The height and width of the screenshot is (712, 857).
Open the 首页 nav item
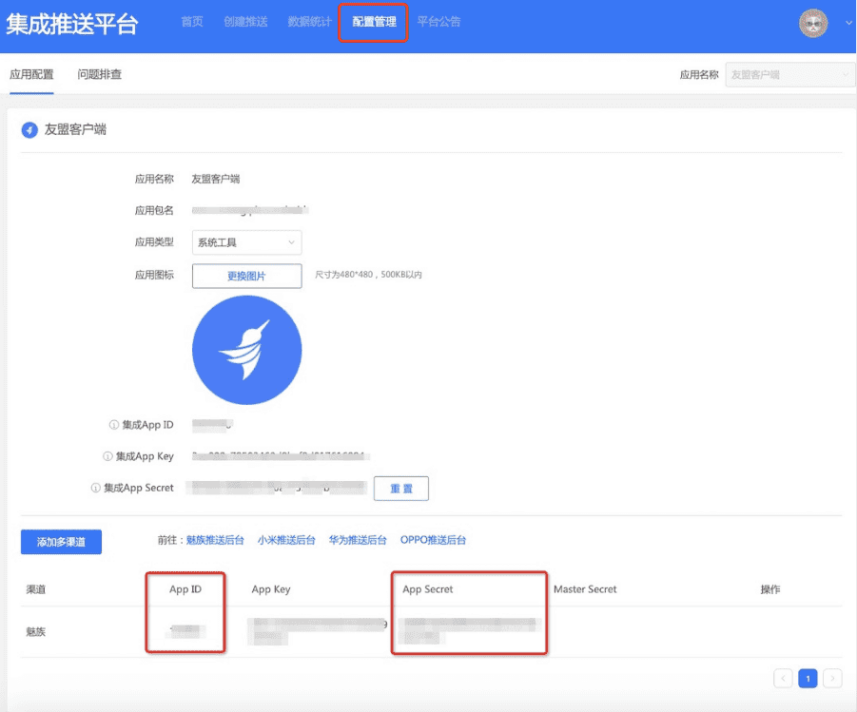coord(192,22)
